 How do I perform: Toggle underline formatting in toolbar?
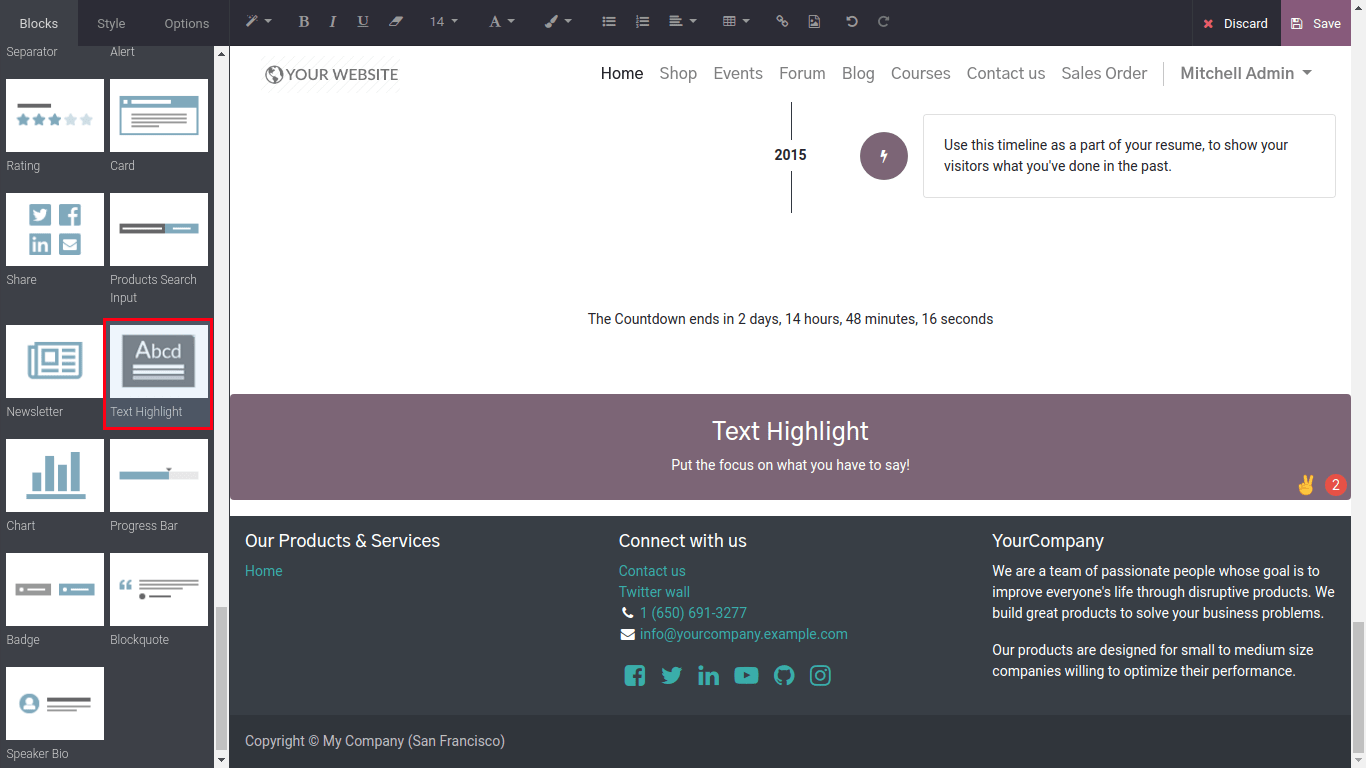[363, 22]
